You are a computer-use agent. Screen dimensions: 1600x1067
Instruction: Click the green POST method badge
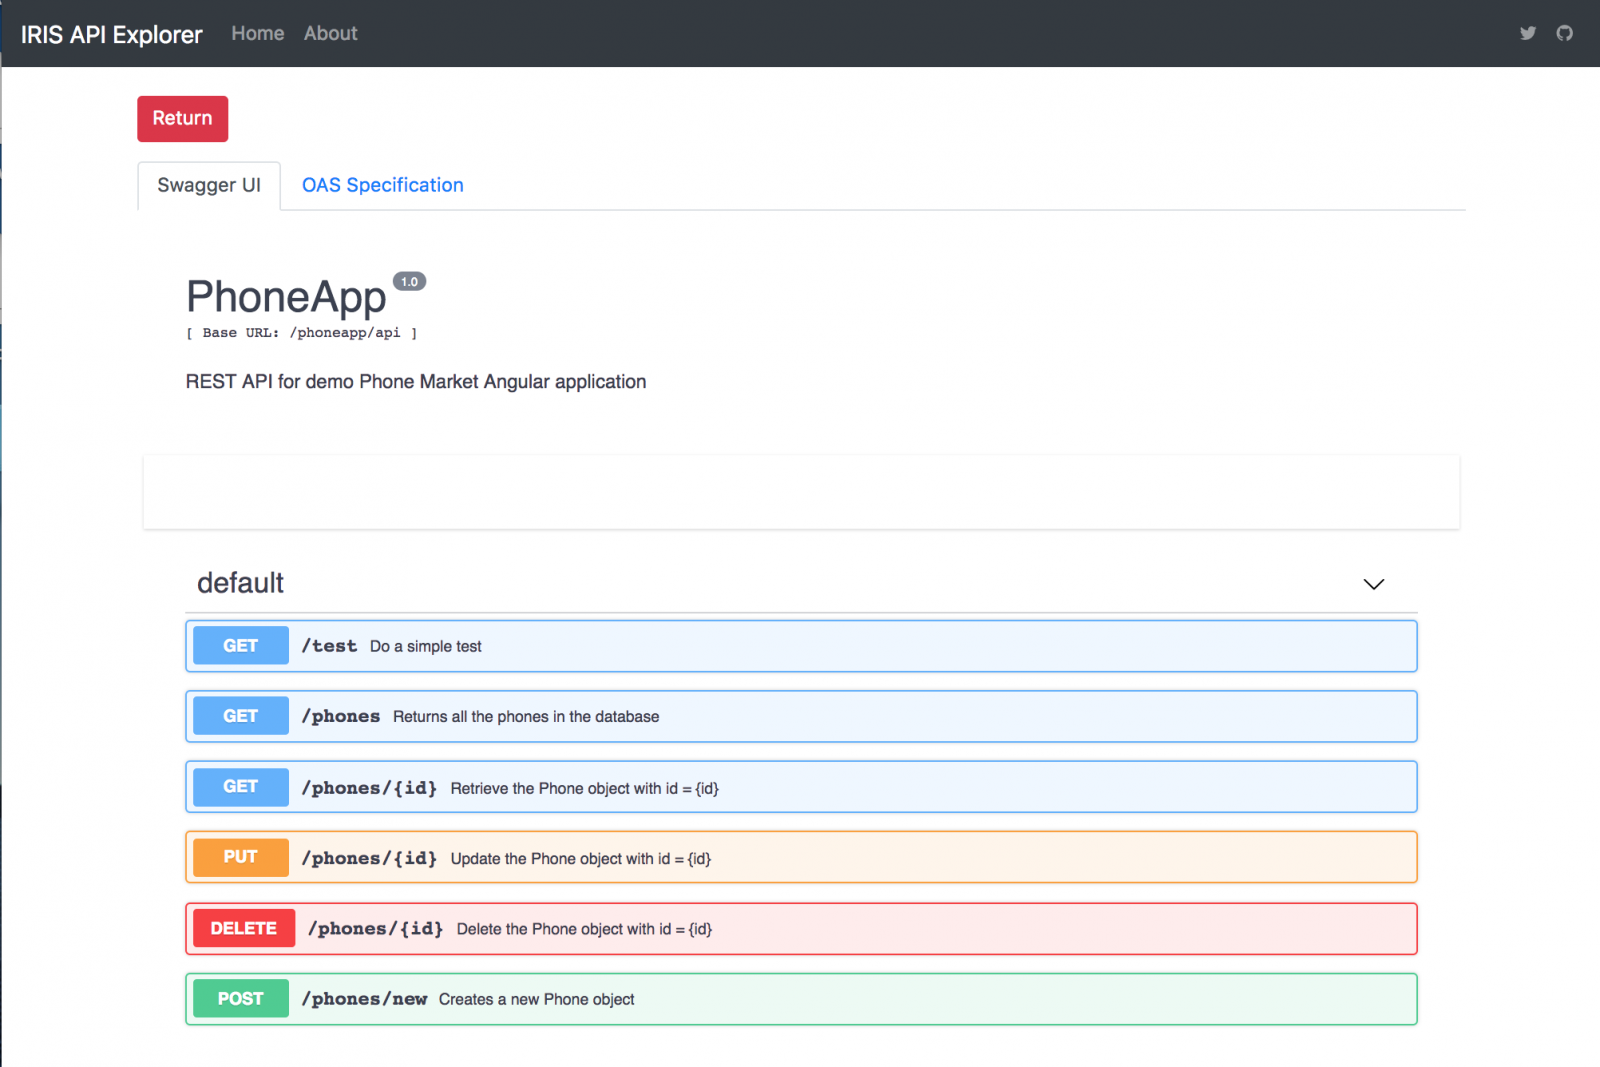(x=240, y=999)
